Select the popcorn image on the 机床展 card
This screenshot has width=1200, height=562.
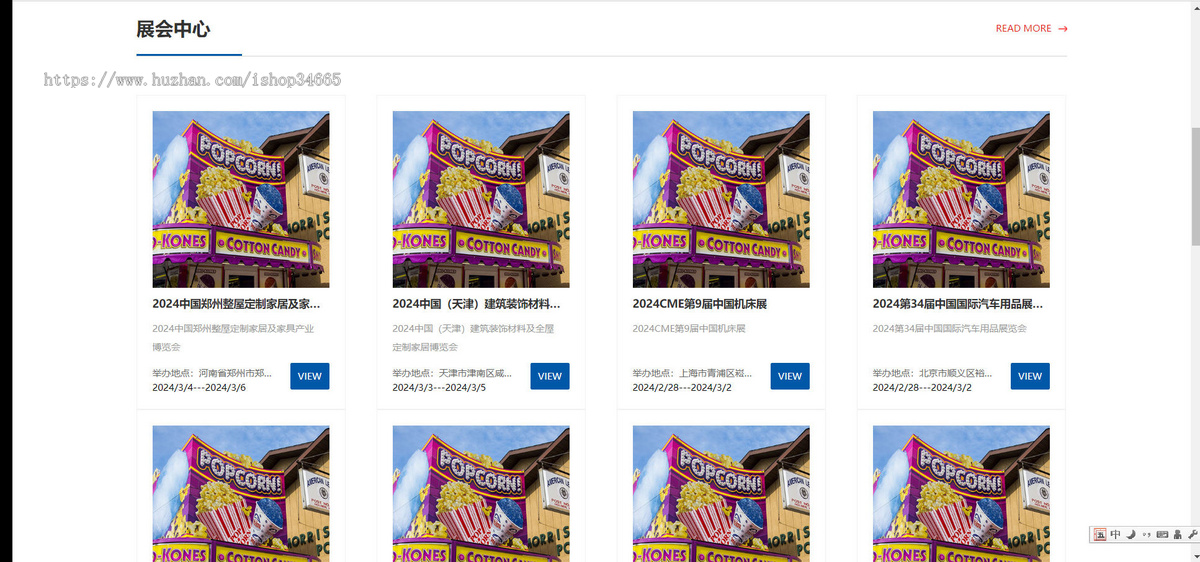(721, 199)
